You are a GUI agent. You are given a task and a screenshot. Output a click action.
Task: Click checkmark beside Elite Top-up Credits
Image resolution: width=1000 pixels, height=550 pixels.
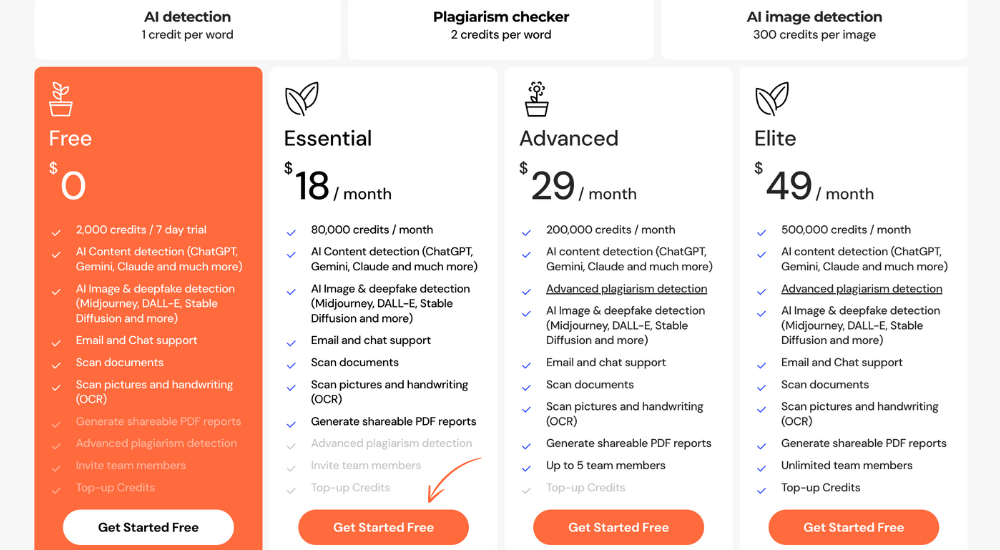click(761, 490)
